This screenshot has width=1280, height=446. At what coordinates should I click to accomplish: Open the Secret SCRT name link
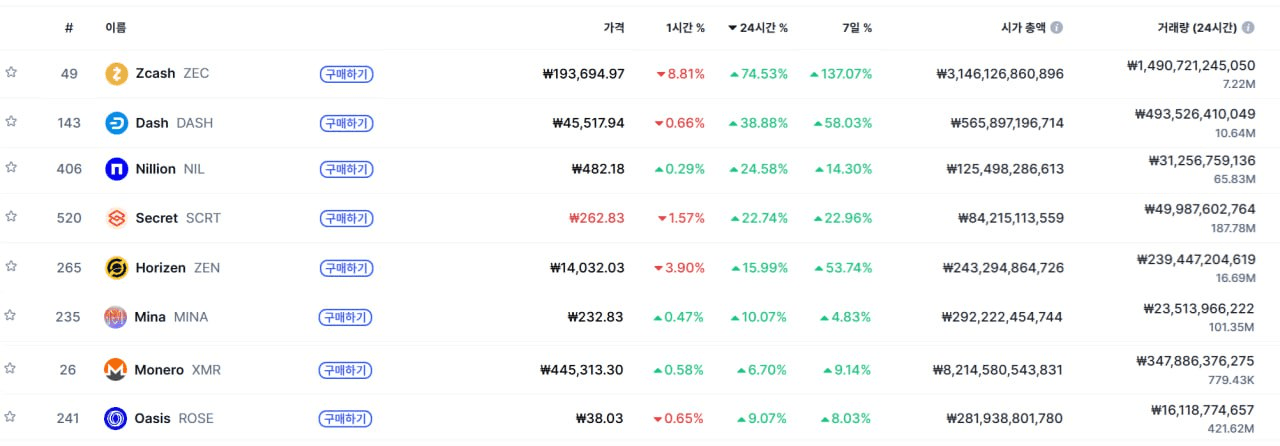click(x=157, y=218)
